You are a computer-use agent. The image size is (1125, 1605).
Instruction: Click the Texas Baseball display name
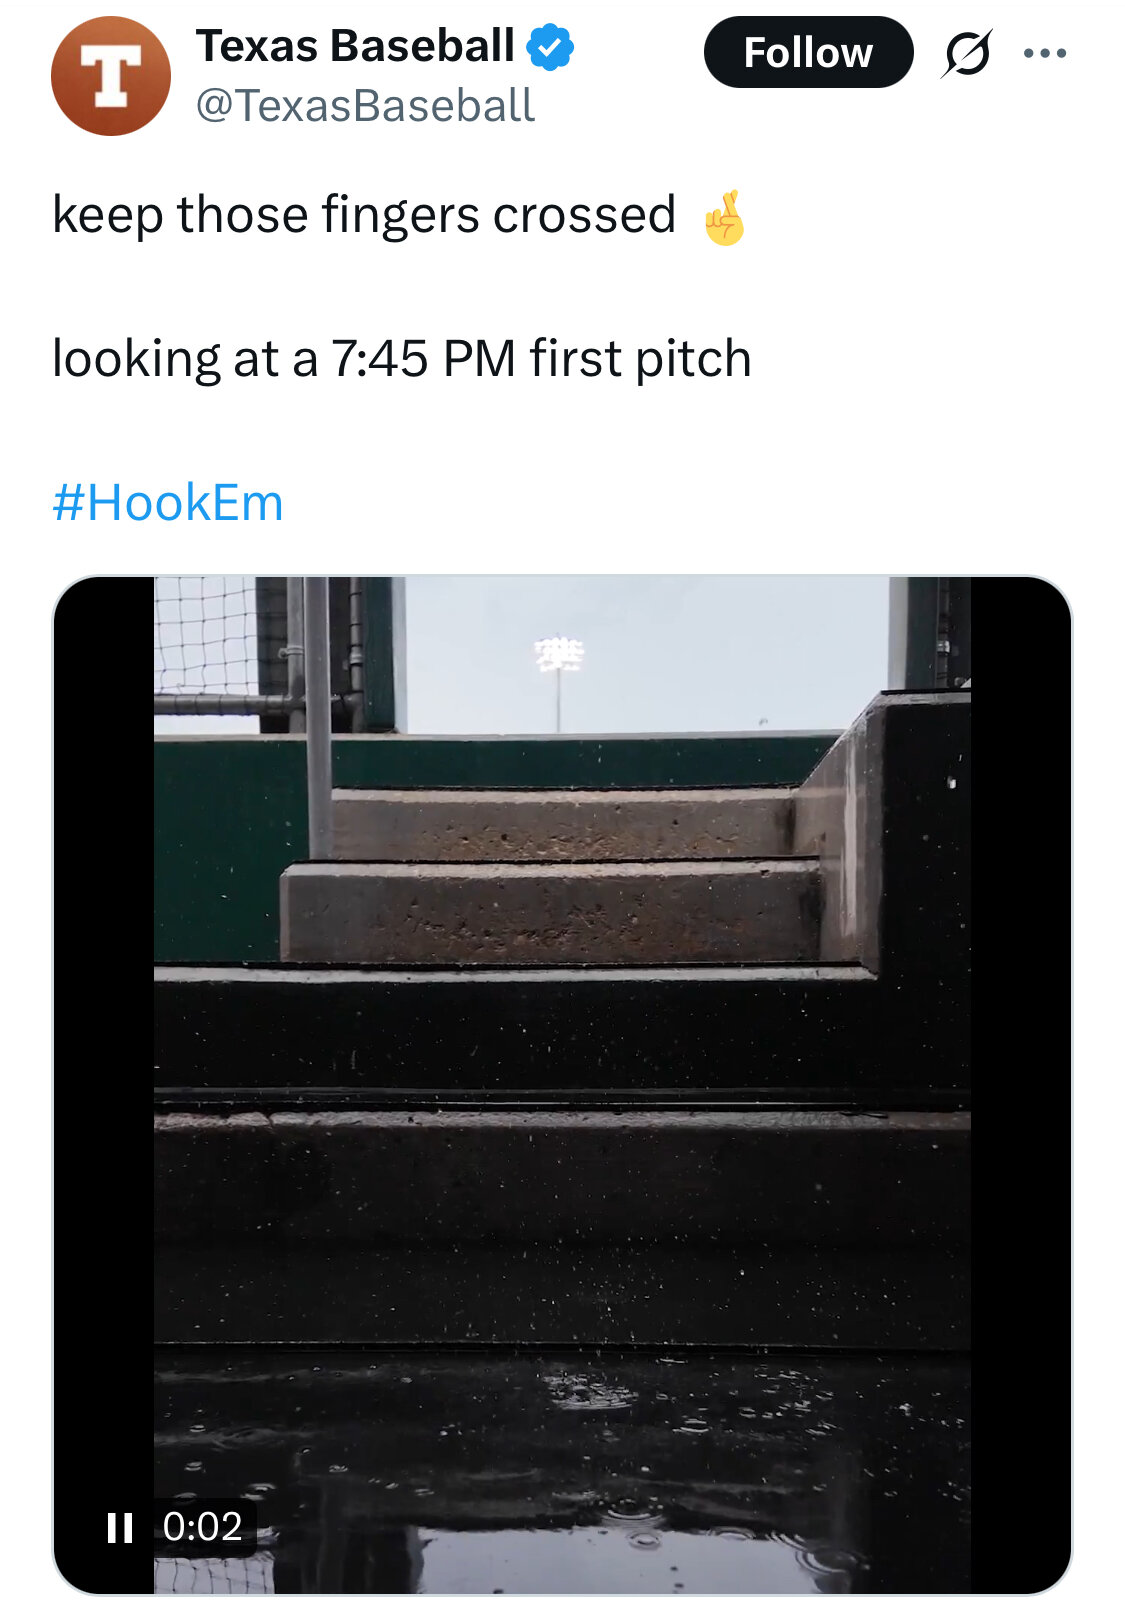355,46
